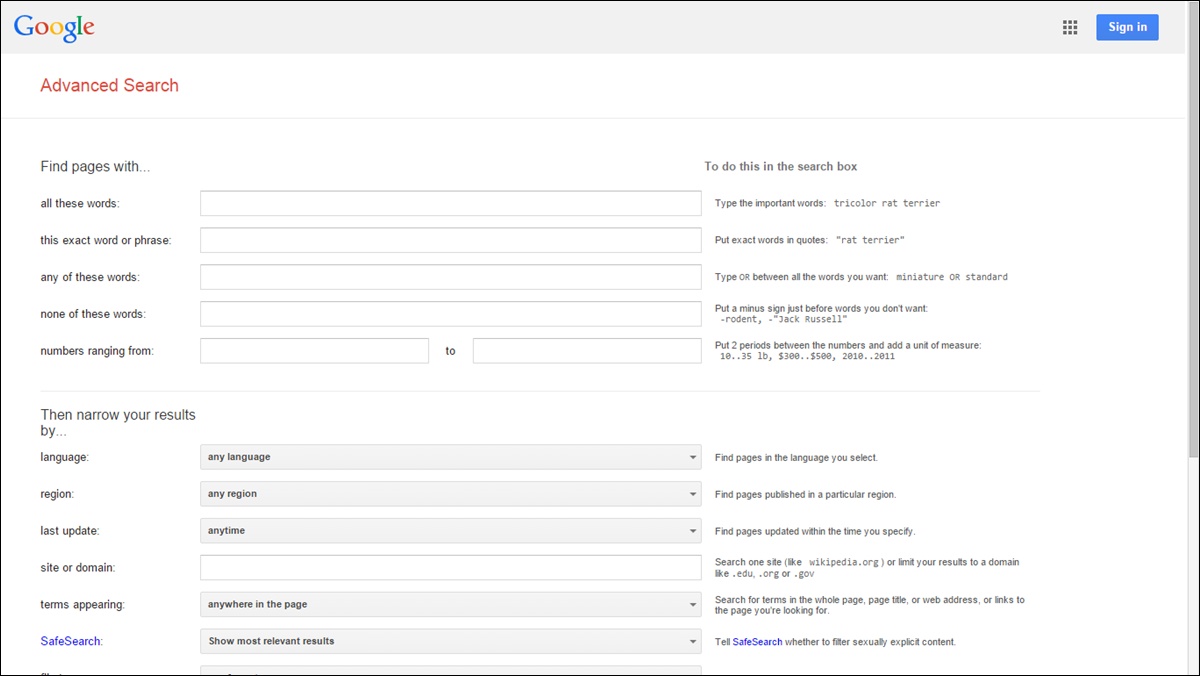Open the "any region" dropdown
Viewport: 1200px width, 676px height.
450,493
